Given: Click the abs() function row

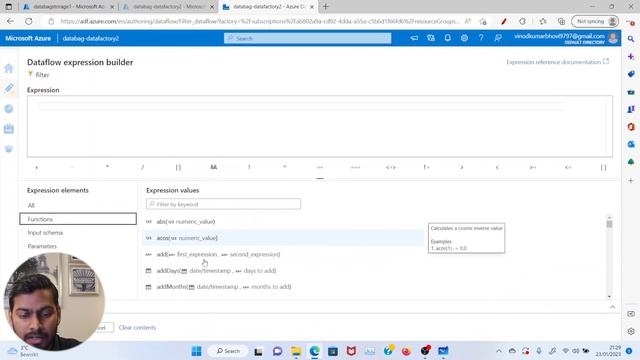Looking at the screenshot, I should click(x=283, y=222).
